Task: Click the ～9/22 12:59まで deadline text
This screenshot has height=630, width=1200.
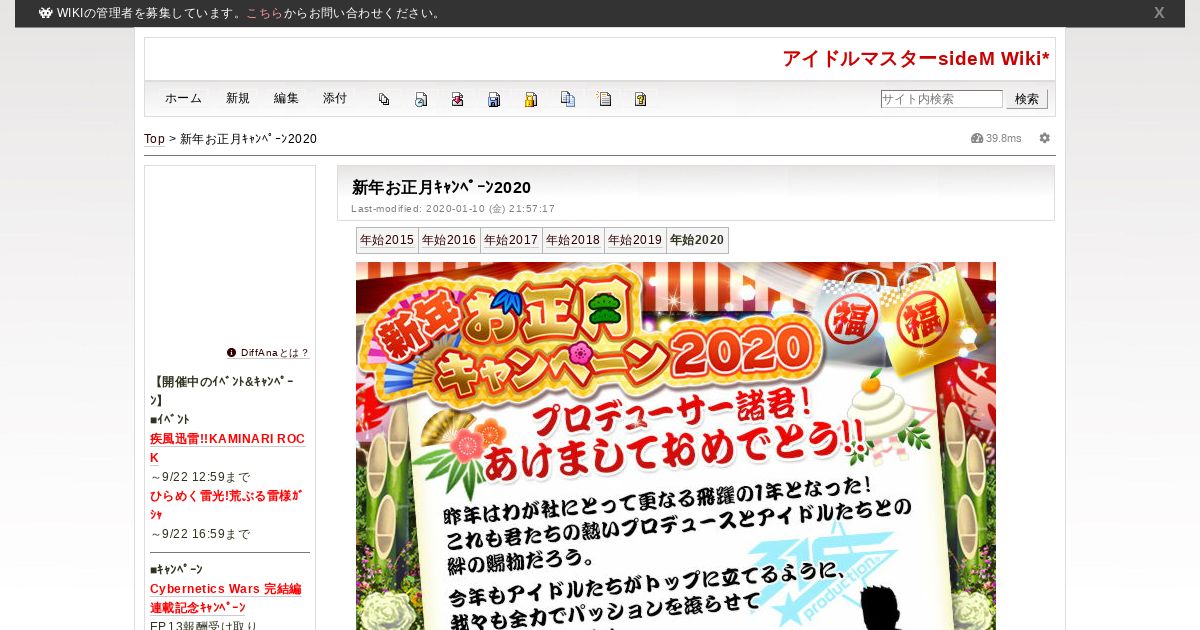Action: (200, 477)
